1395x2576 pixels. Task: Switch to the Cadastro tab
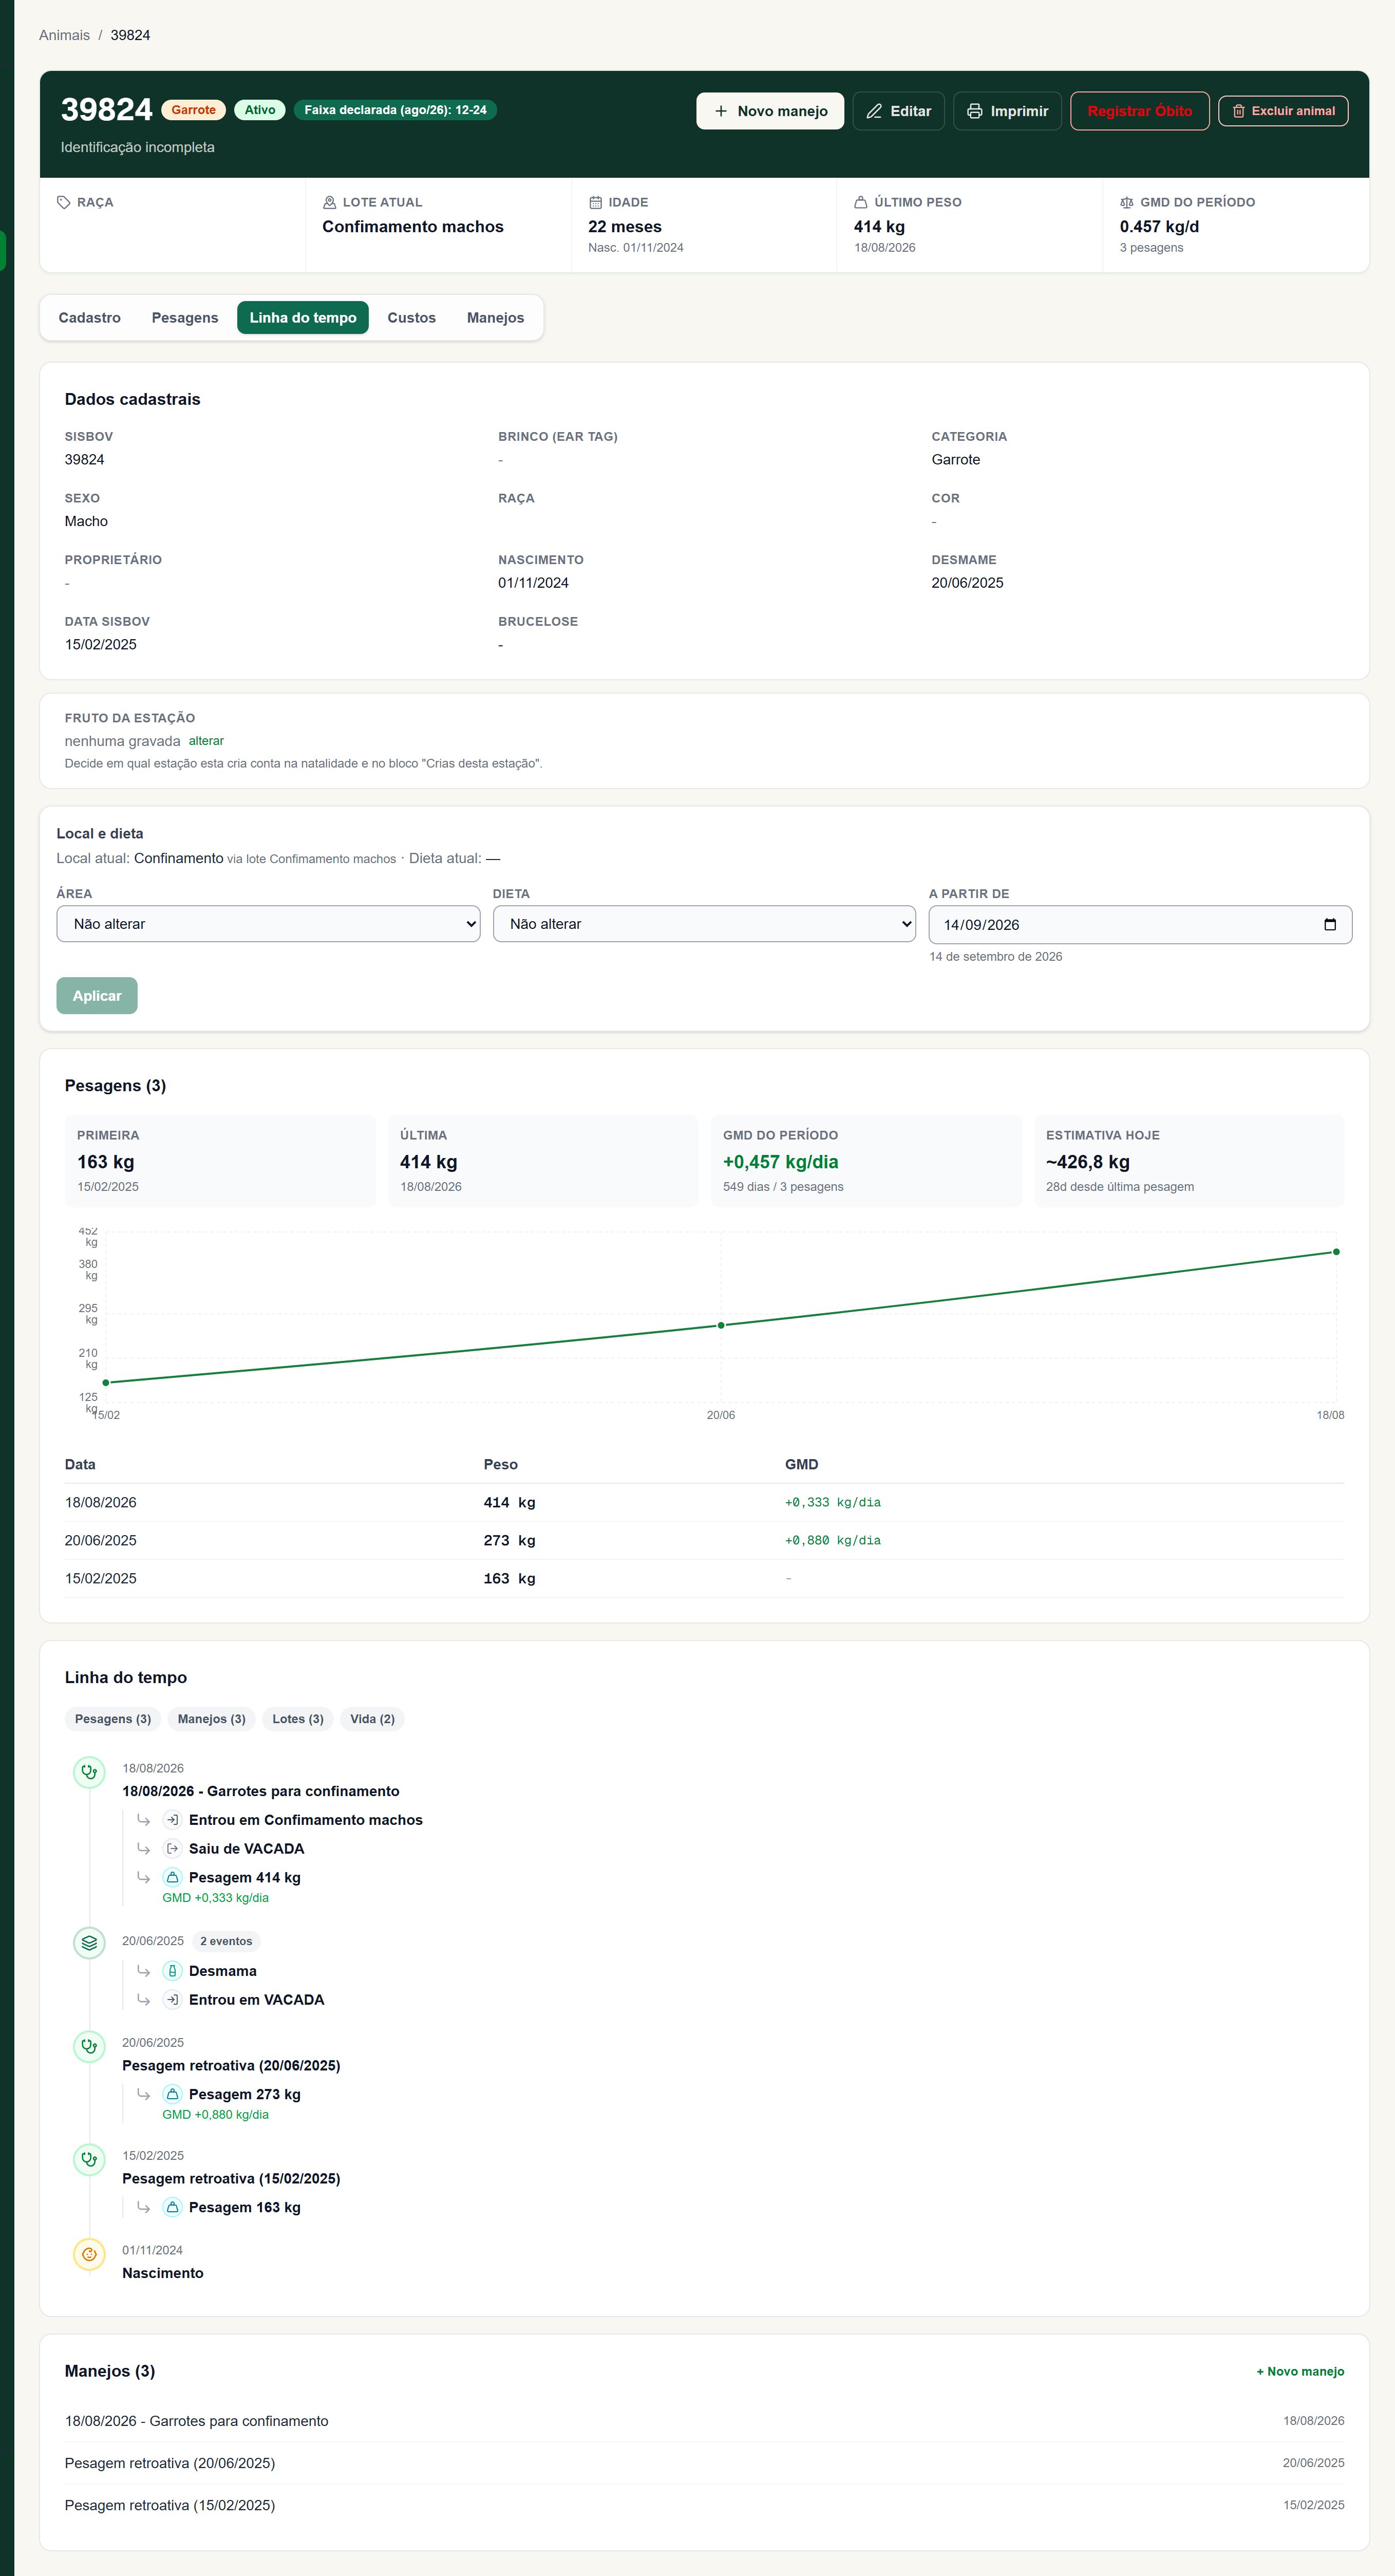[x=89, y=318]
